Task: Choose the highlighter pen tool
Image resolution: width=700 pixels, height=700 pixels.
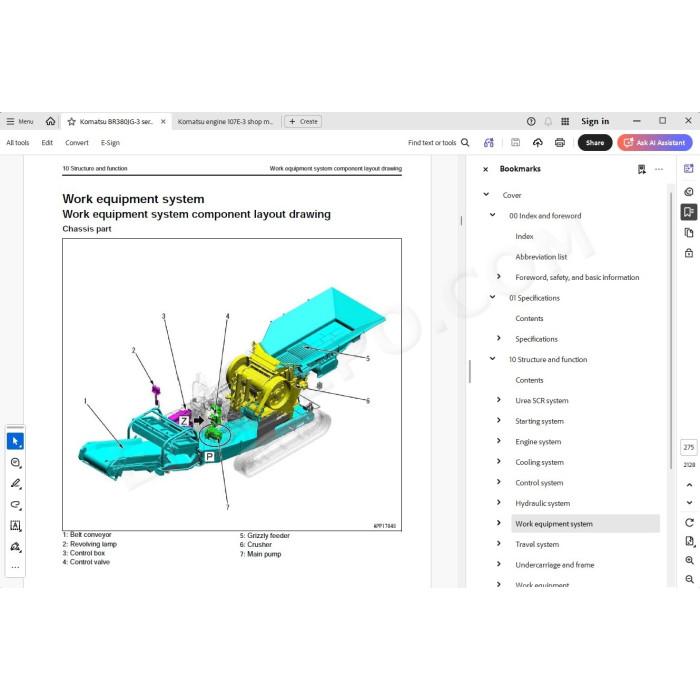Action: point(15,483)
